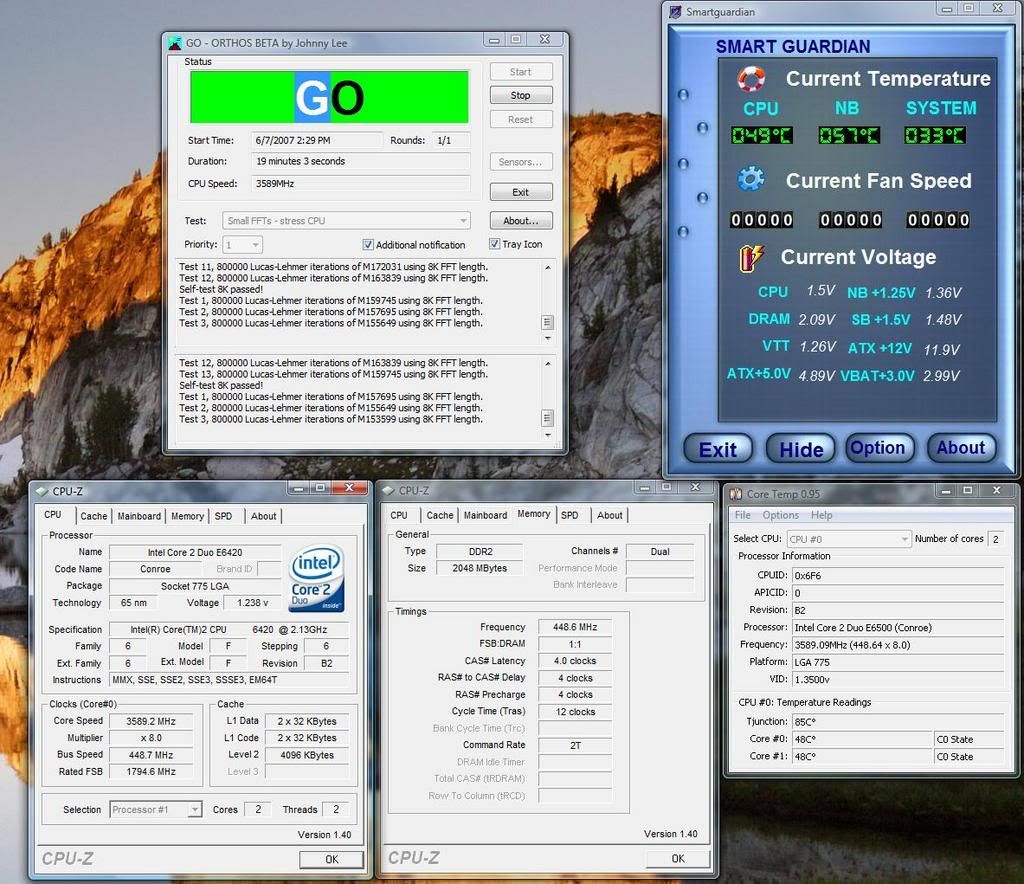Viewport: 1024px width, 884px height.
Task: Click the Core Temp title bar icon
Action: pyautogui.click(x=736, y=494)
